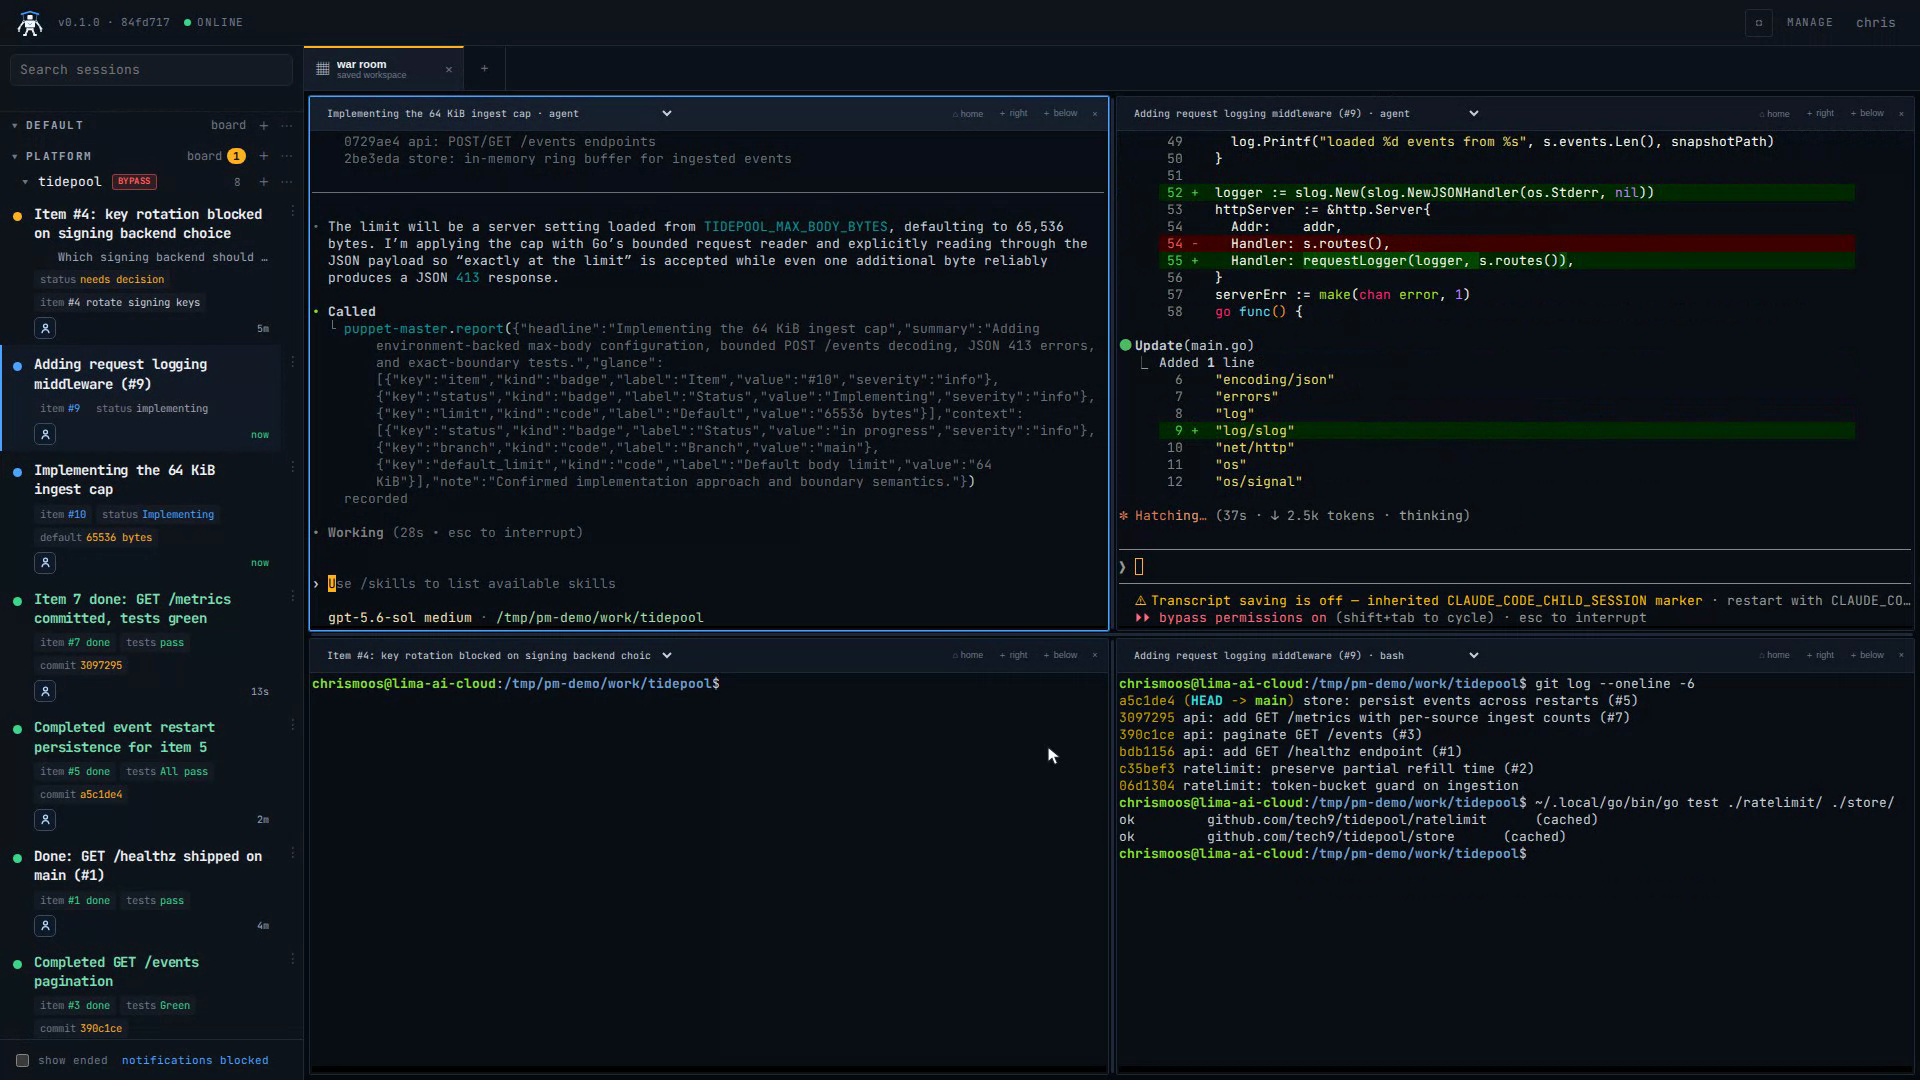Close the logging bash pane
Screen dimensions: 1920x1080
coord(1901,656)
